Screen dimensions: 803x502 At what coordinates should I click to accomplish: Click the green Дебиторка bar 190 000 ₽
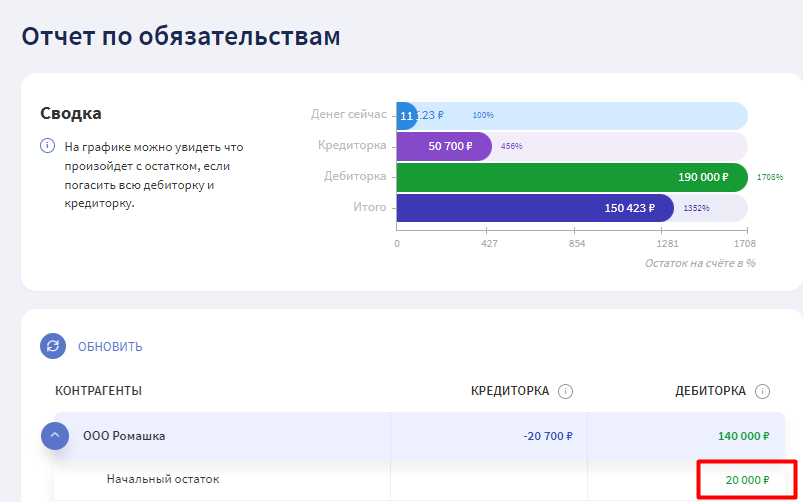point(572,177)
